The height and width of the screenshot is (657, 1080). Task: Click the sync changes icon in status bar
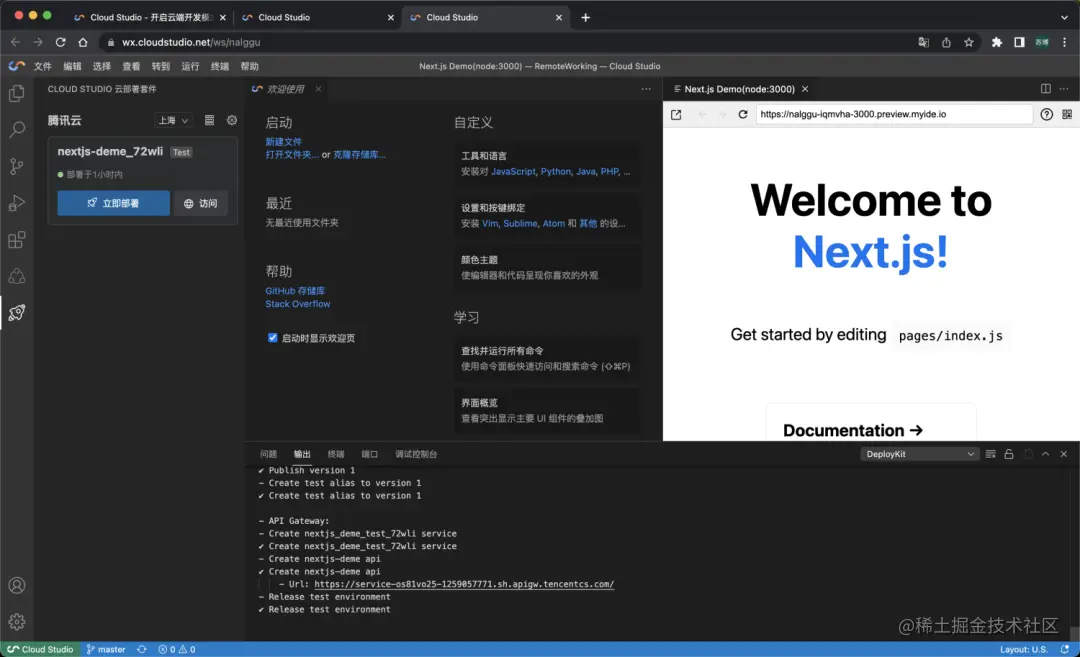[x=141, y=649]
